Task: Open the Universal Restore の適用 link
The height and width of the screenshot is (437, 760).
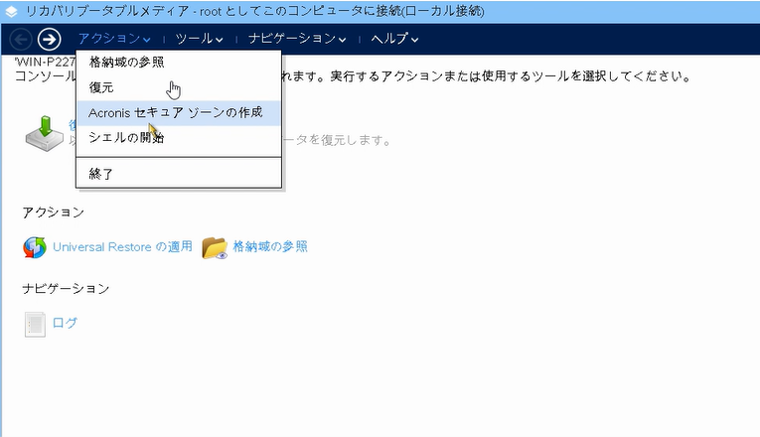Action: click(x=123, y=247)
